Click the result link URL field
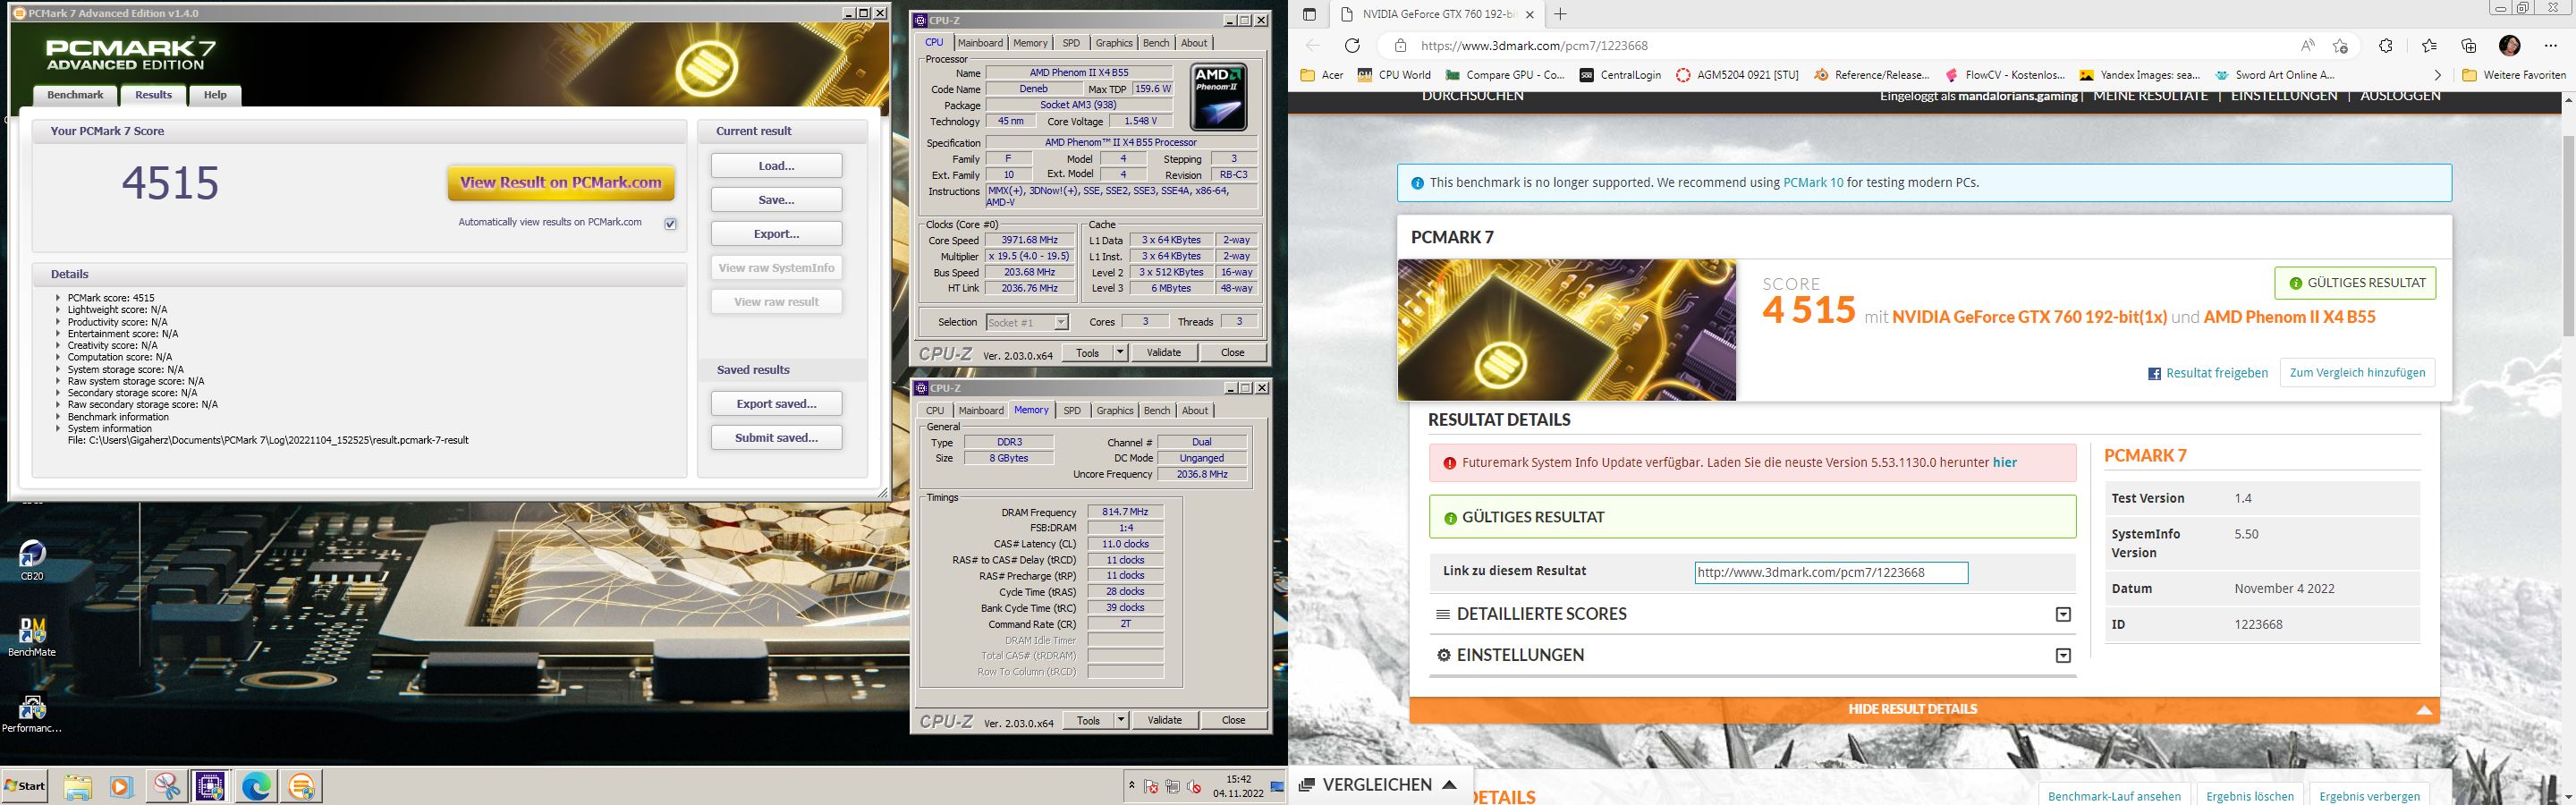The width and height of the screenshot is (2576, 805). point(1831,573)
